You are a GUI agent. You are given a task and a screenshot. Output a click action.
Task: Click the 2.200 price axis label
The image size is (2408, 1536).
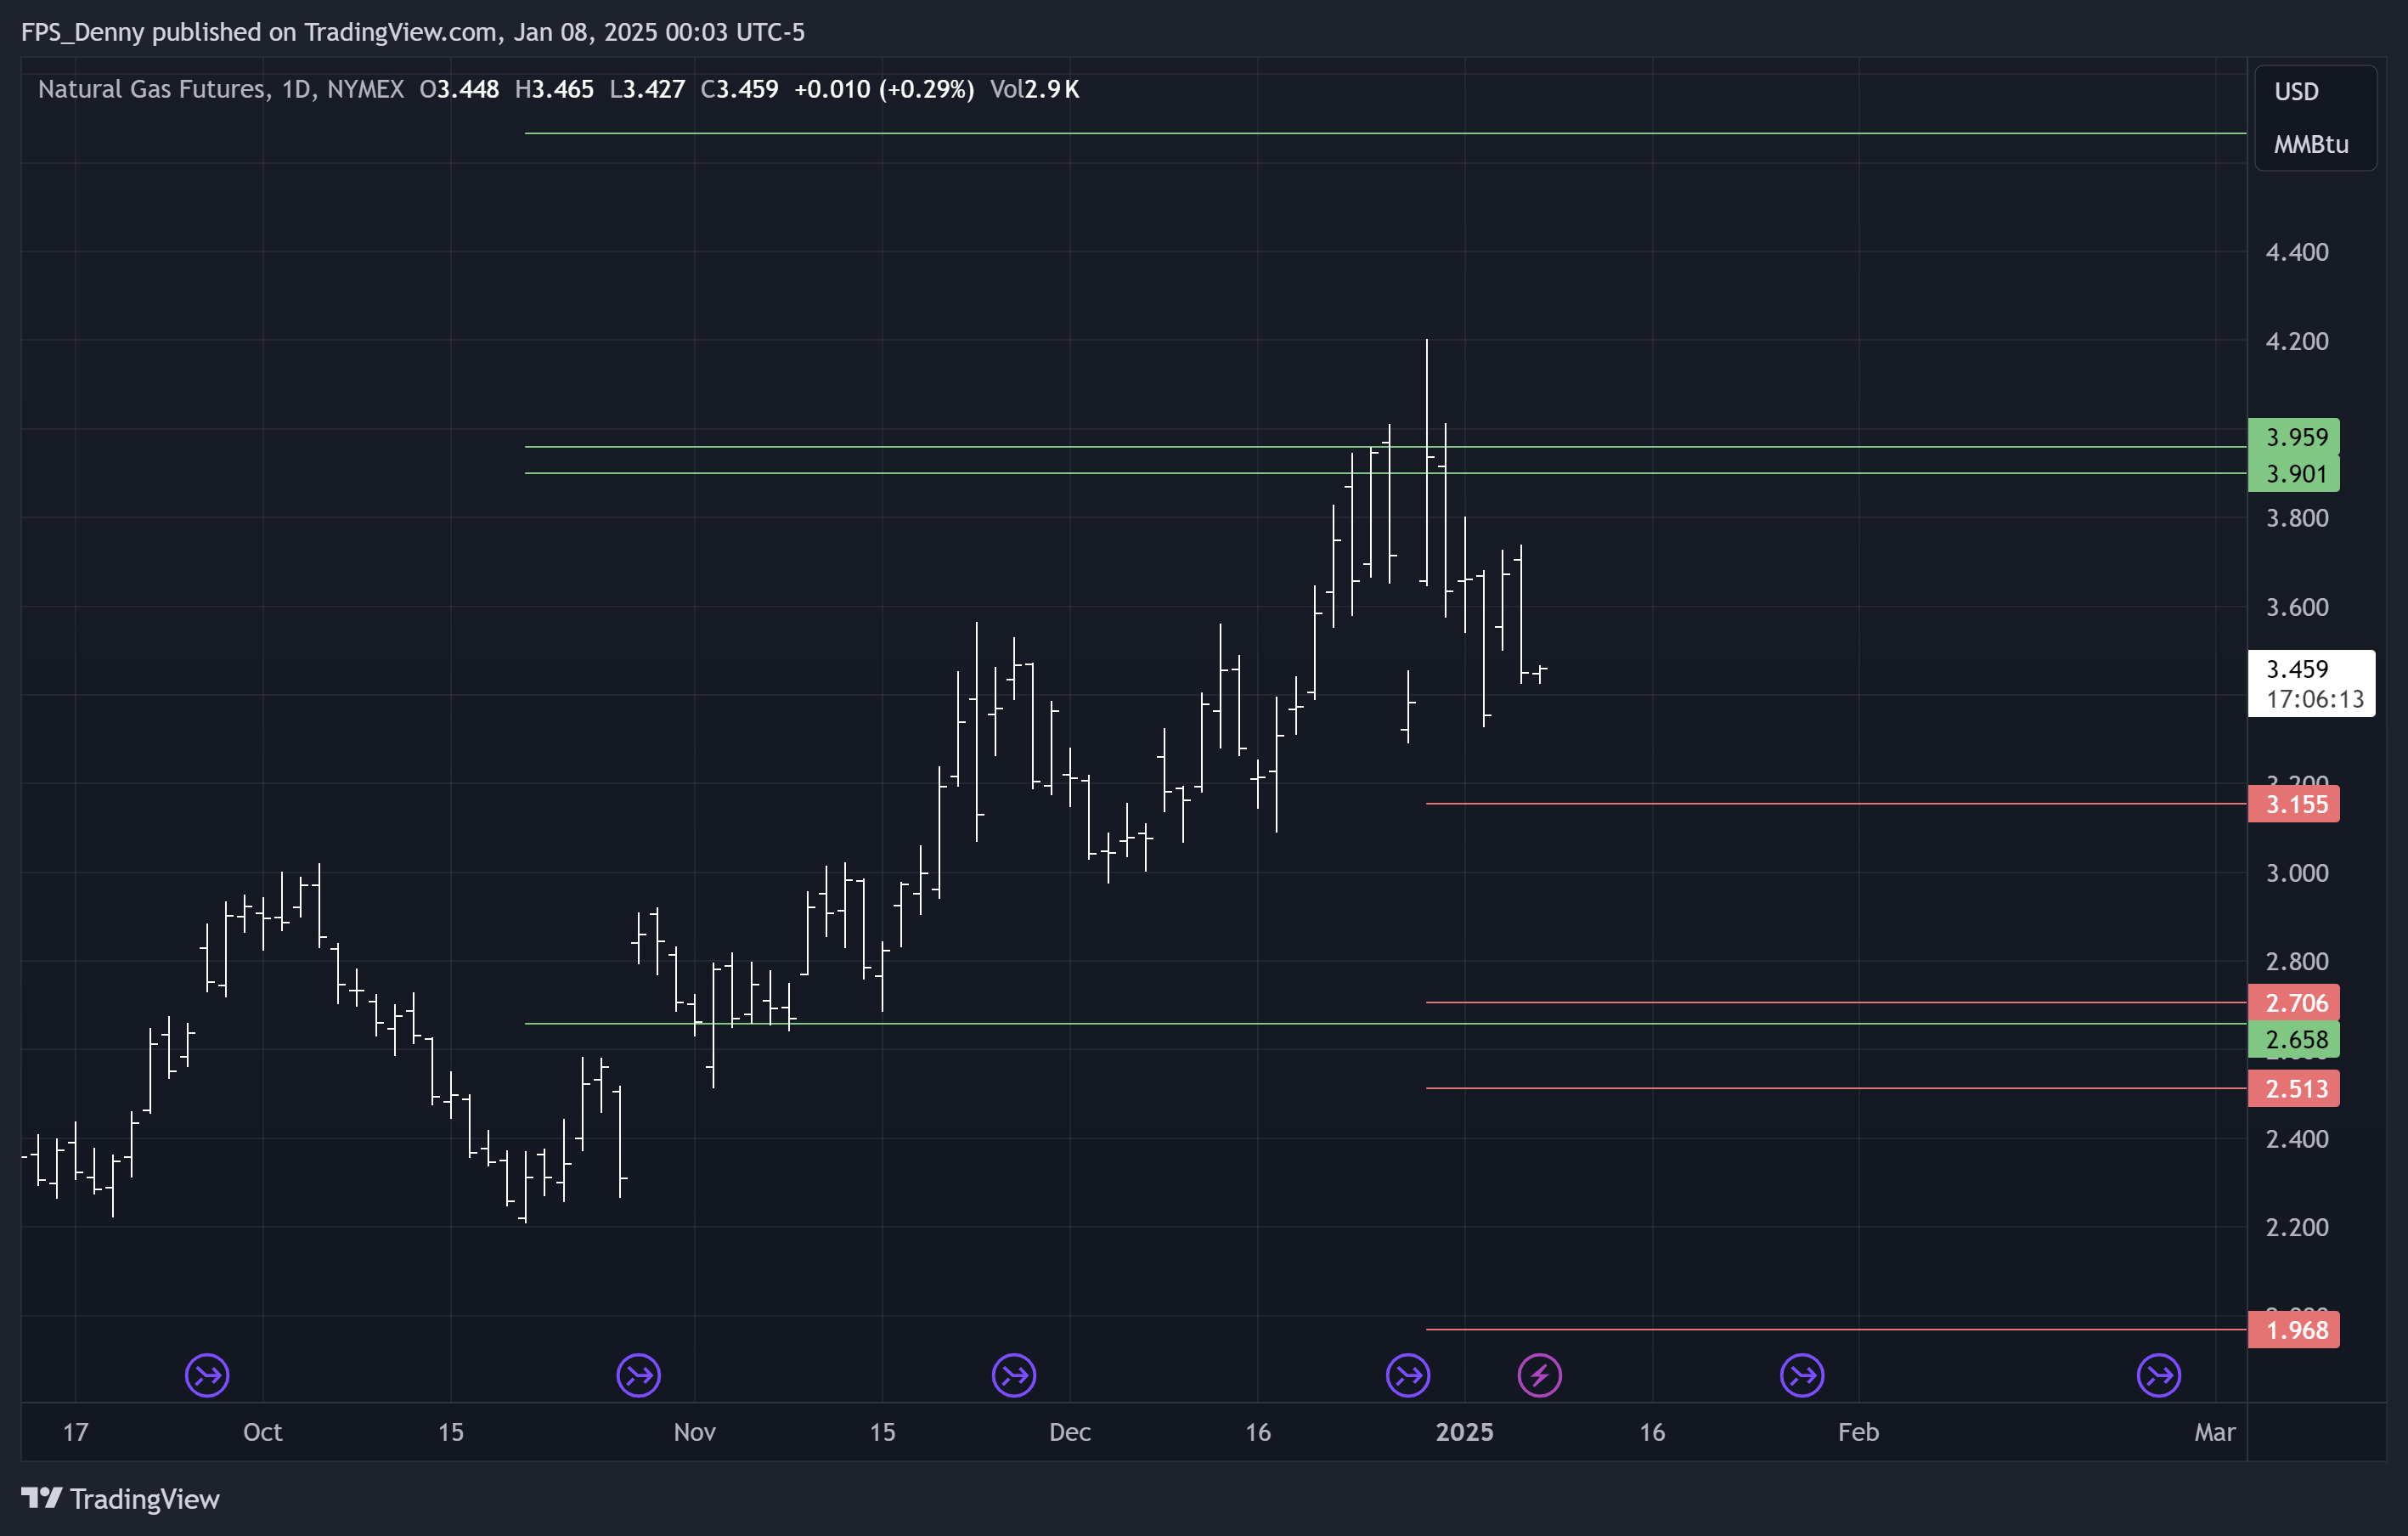(2297, 1227)
